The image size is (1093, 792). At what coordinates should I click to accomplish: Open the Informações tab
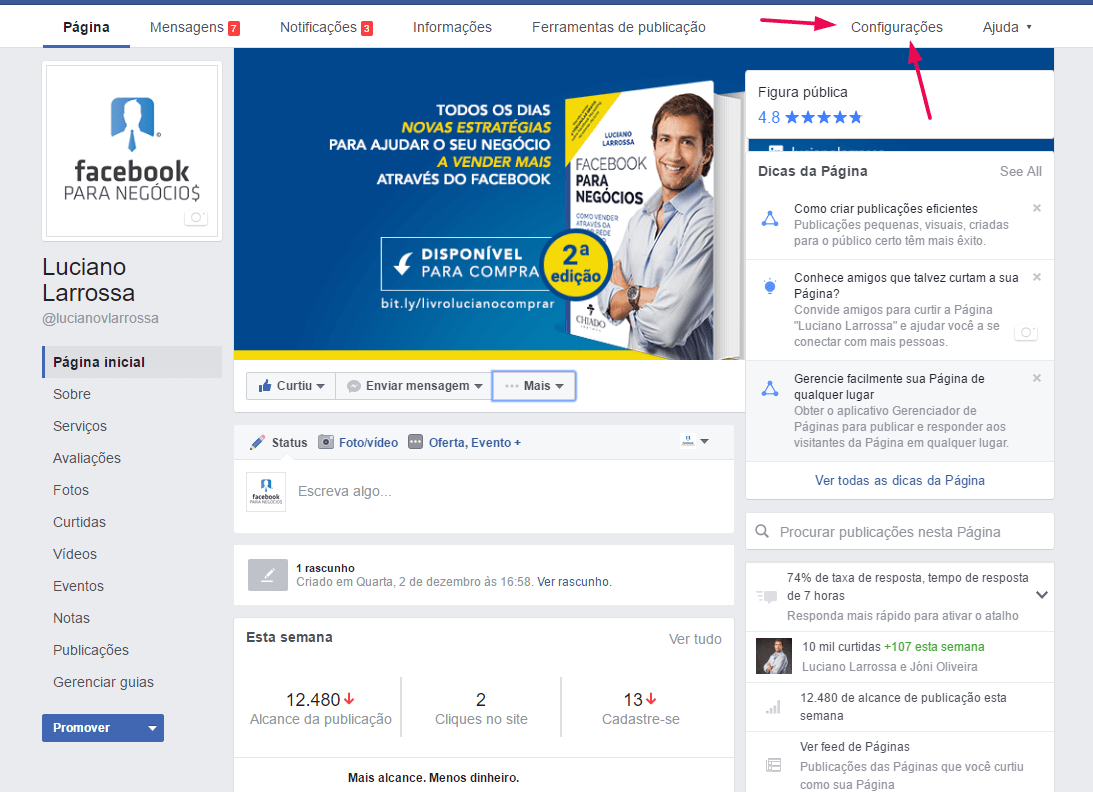(452, 27)
